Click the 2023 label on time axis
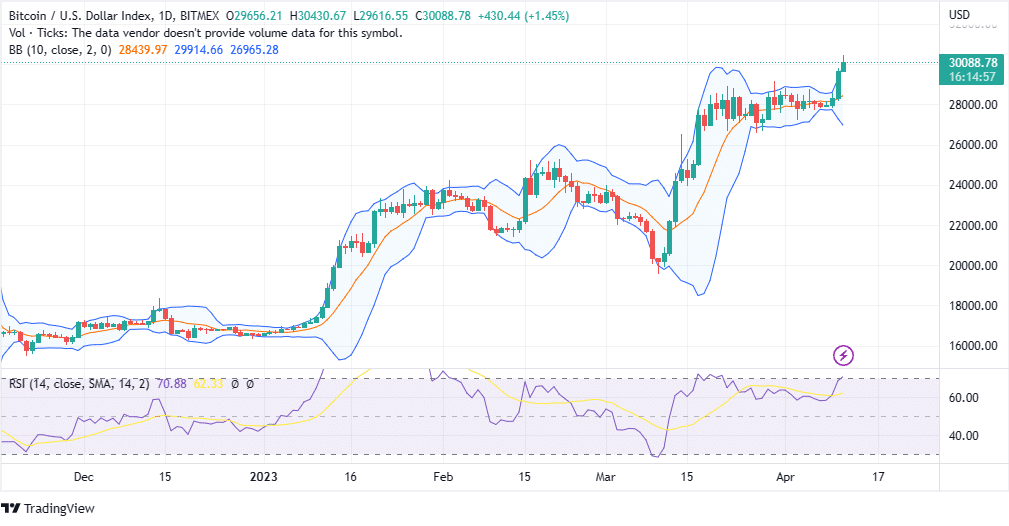Image resolution: width=1009 pixels, height=526 pixels. 263,477
